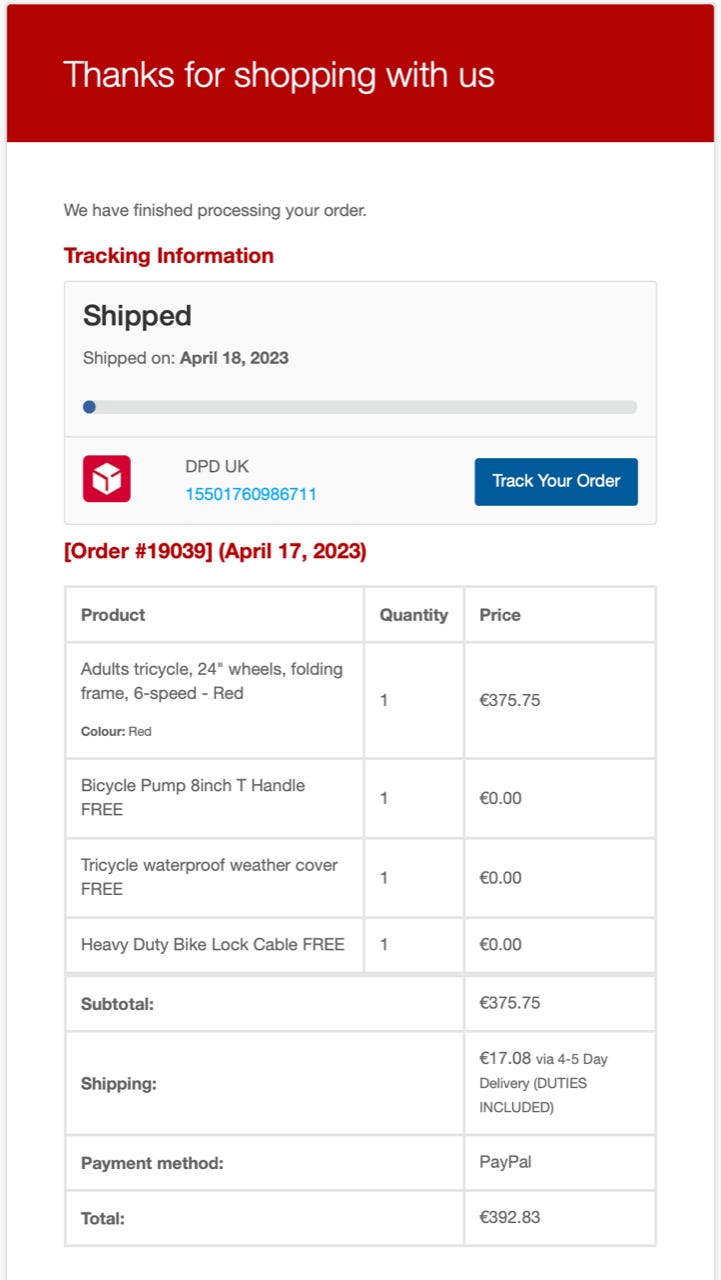
Task: Click the PayPal payment method value
Action: pyautogui.click(x=505, y=1162)
